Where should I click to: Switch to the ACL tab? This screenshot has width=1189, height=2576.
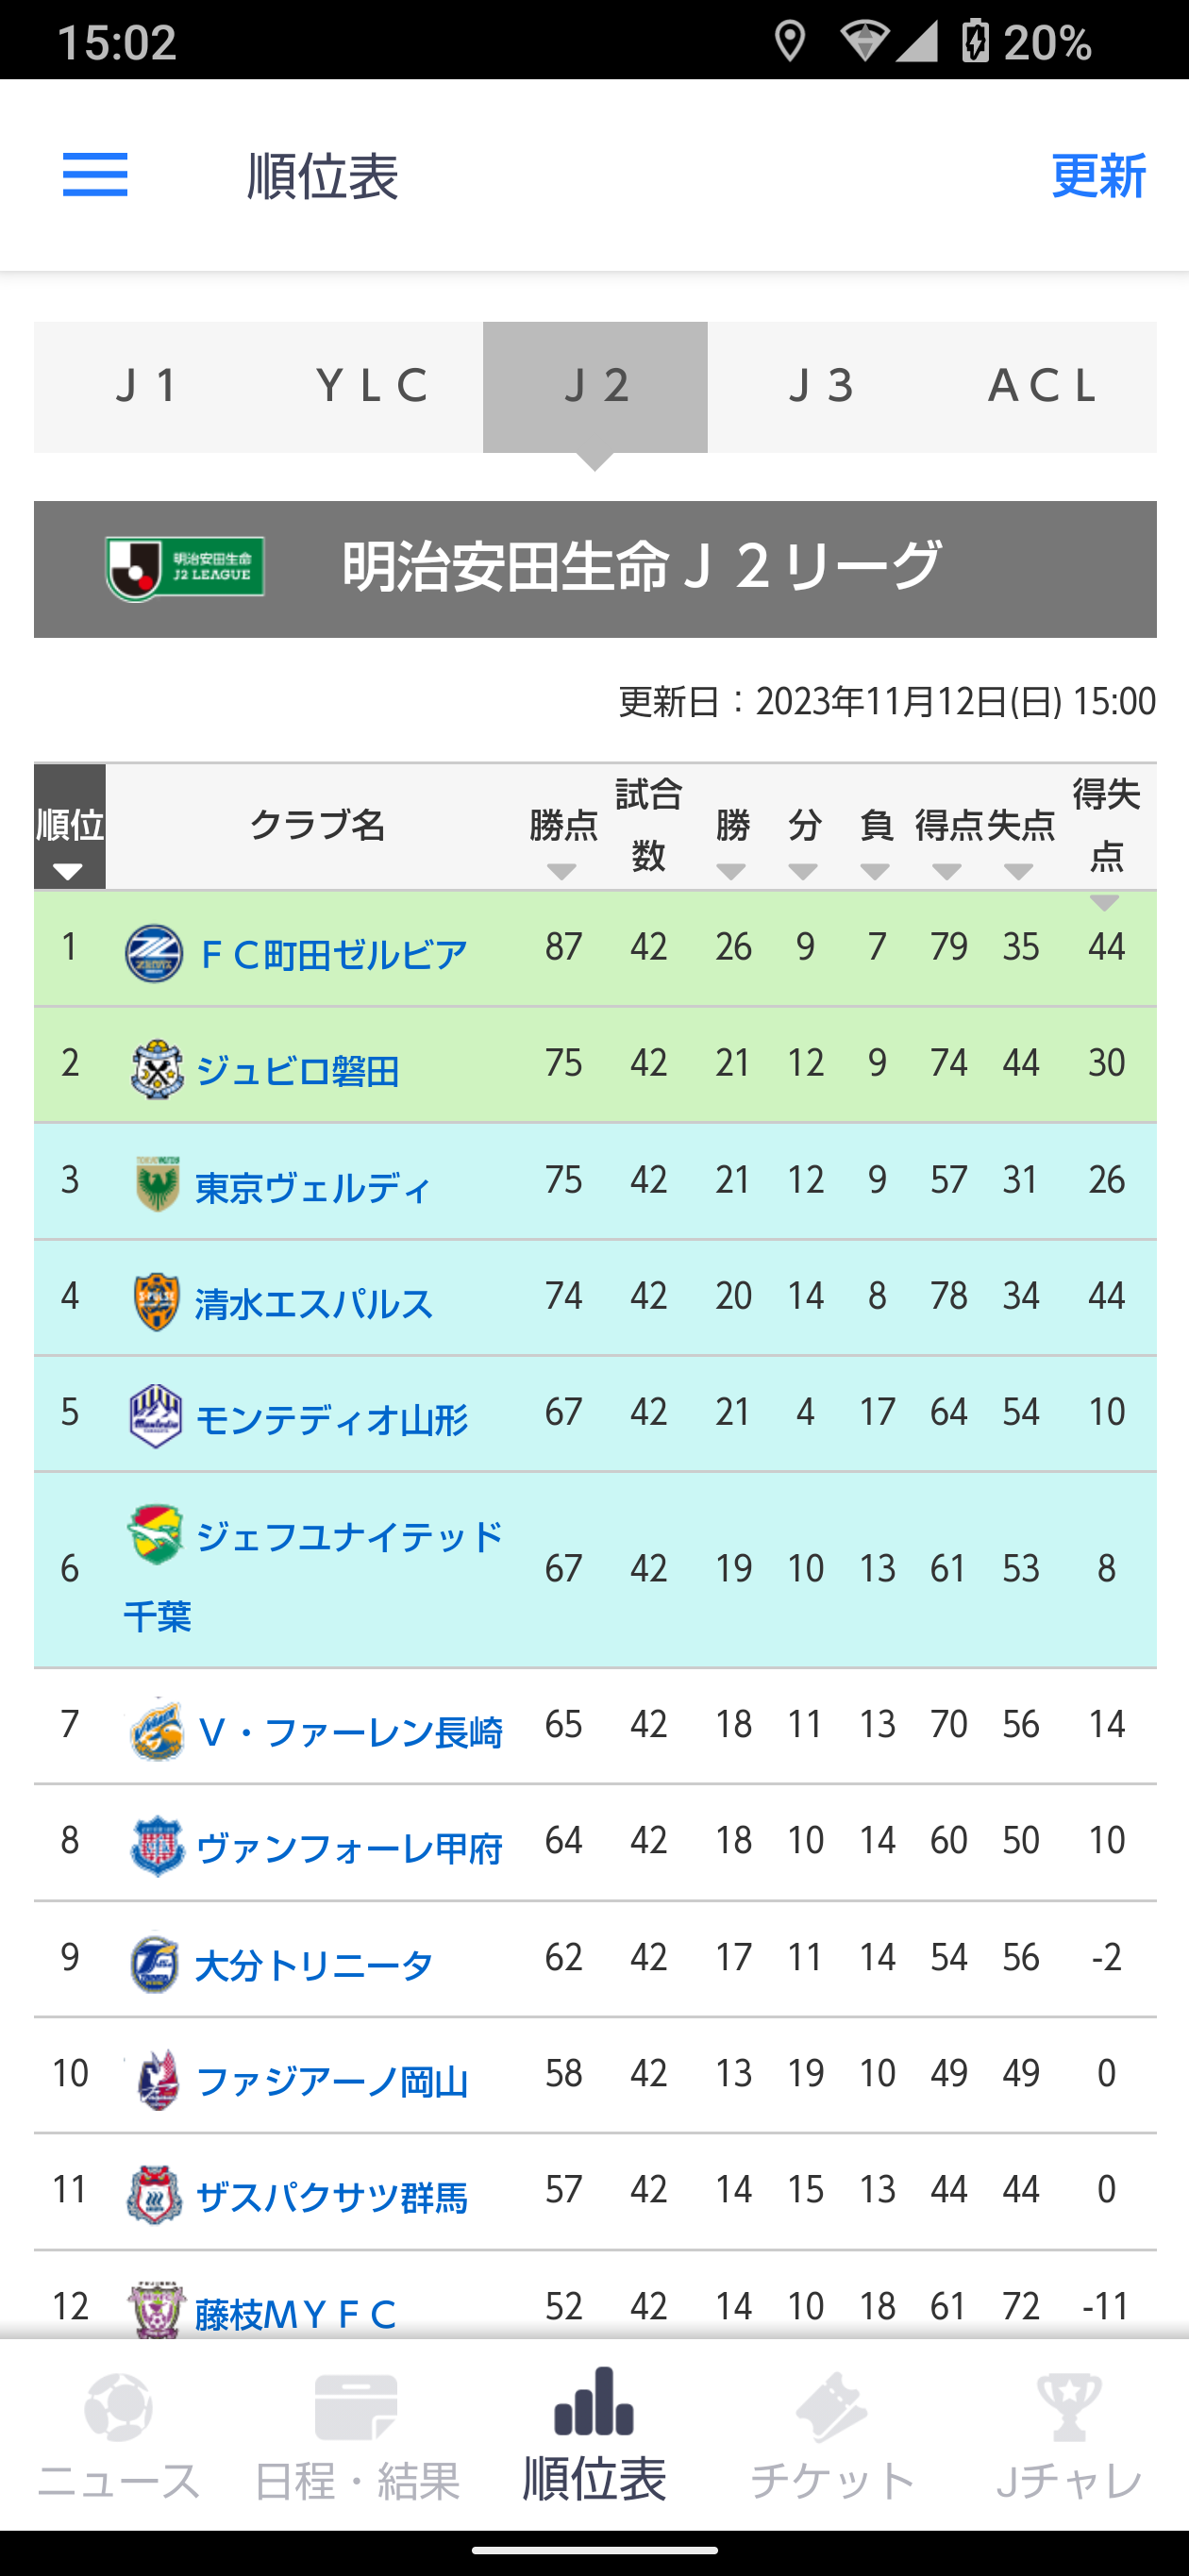pos(1043,387)
